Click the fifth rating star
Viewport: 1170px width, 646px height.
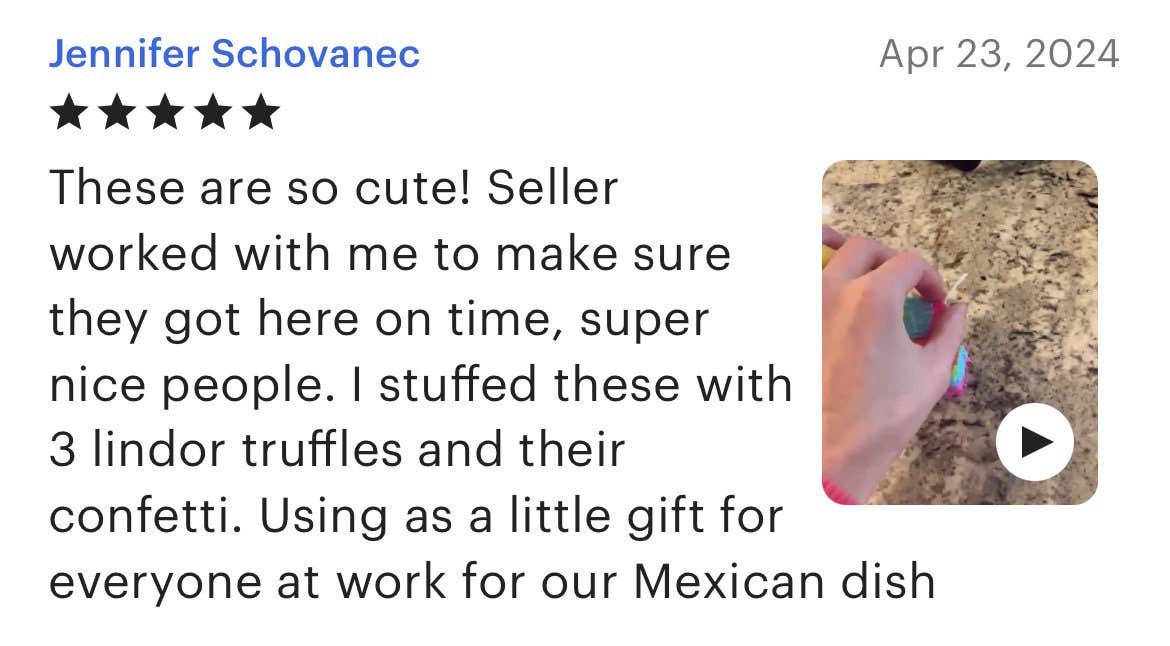click(x=261, y=113)
